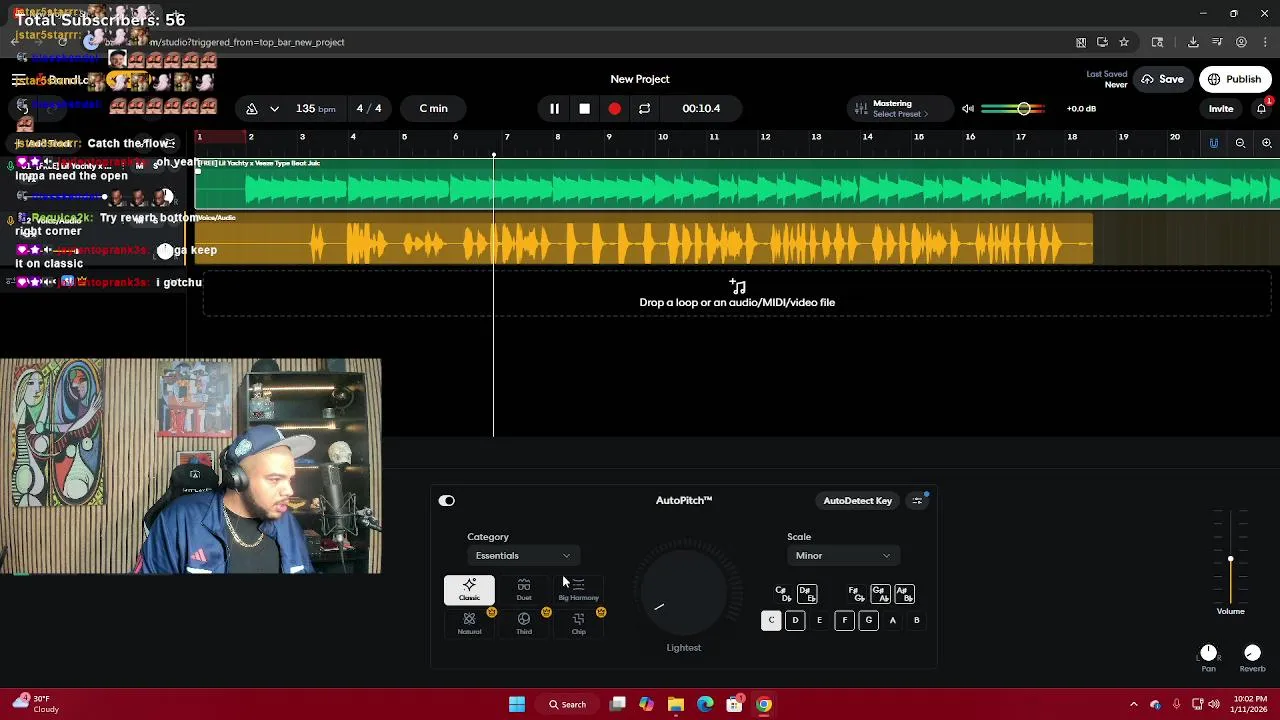
Task: Open Chrome profile icon
Action: click(x=1241, y=42)
